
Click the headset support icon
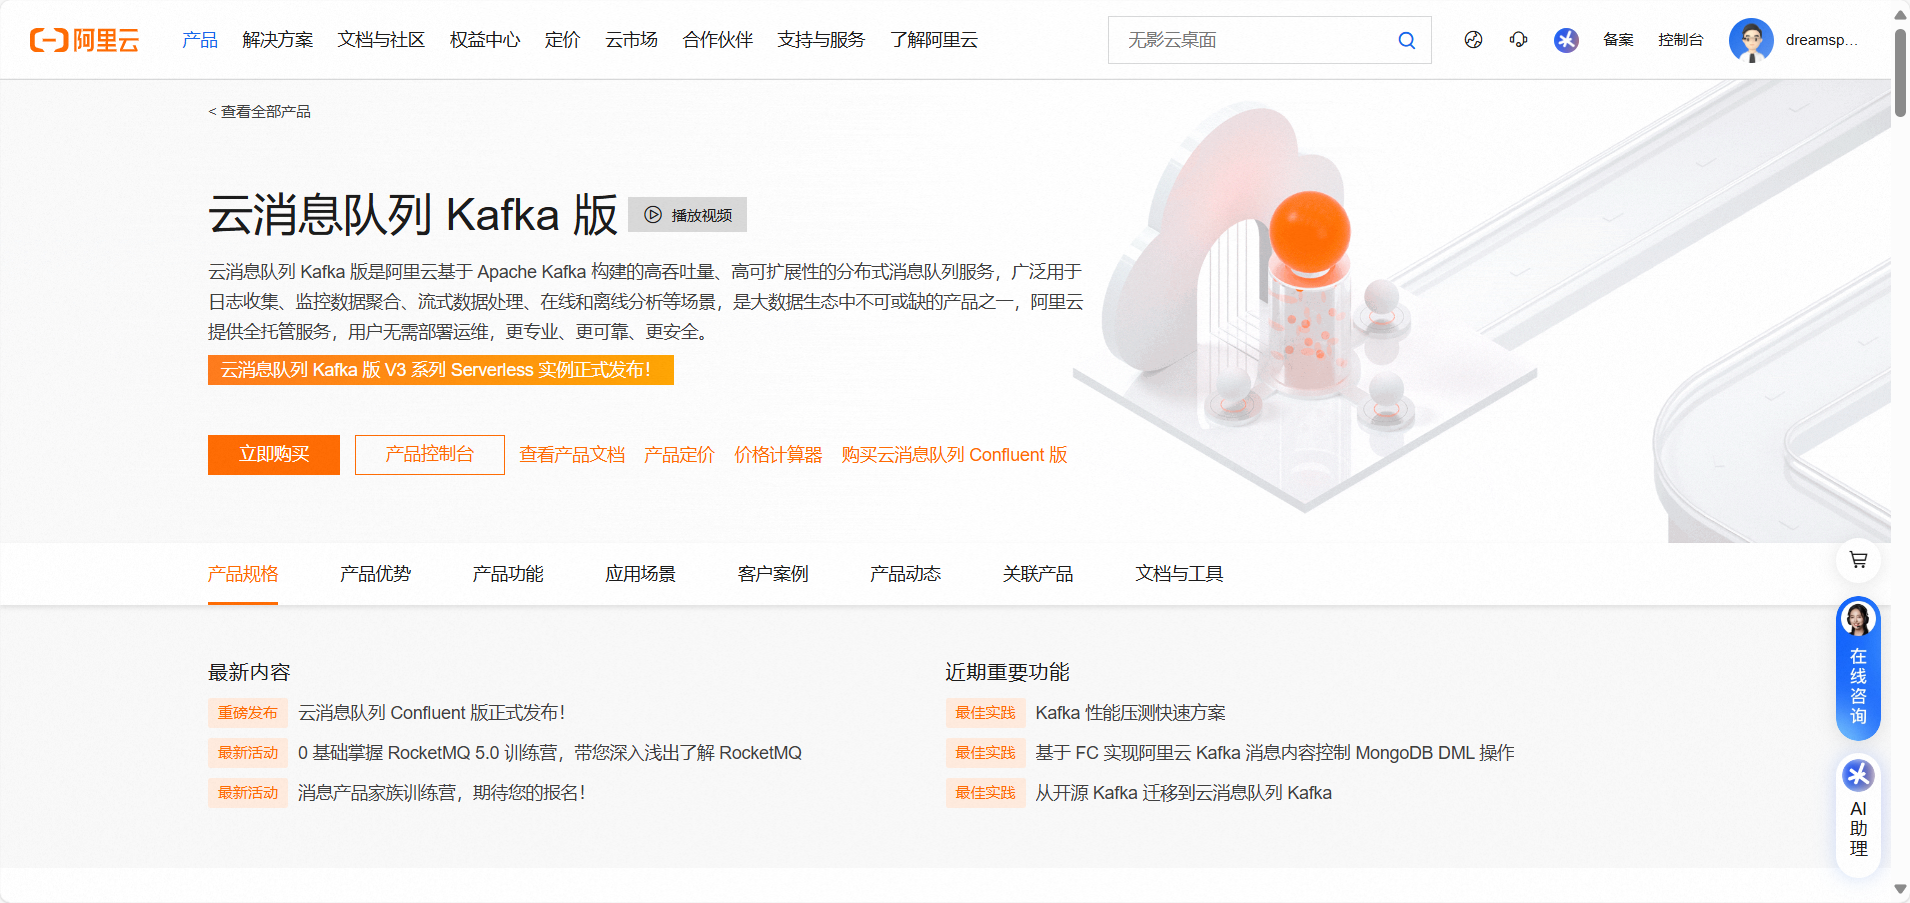coord(1518,40)
